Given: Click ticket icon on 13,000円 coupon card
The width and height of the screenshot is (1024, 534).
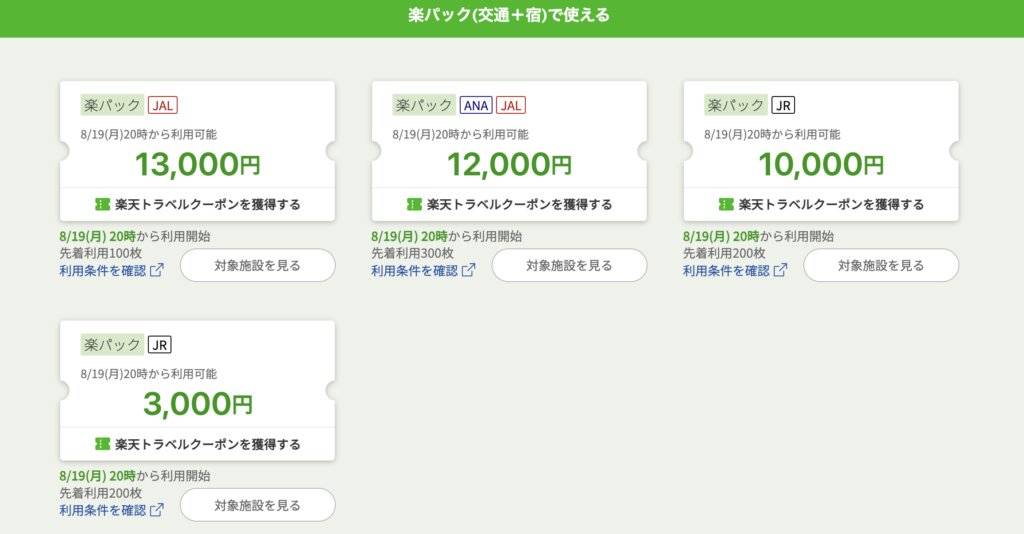Looking at the screenshot, I should tap(102, 204).
